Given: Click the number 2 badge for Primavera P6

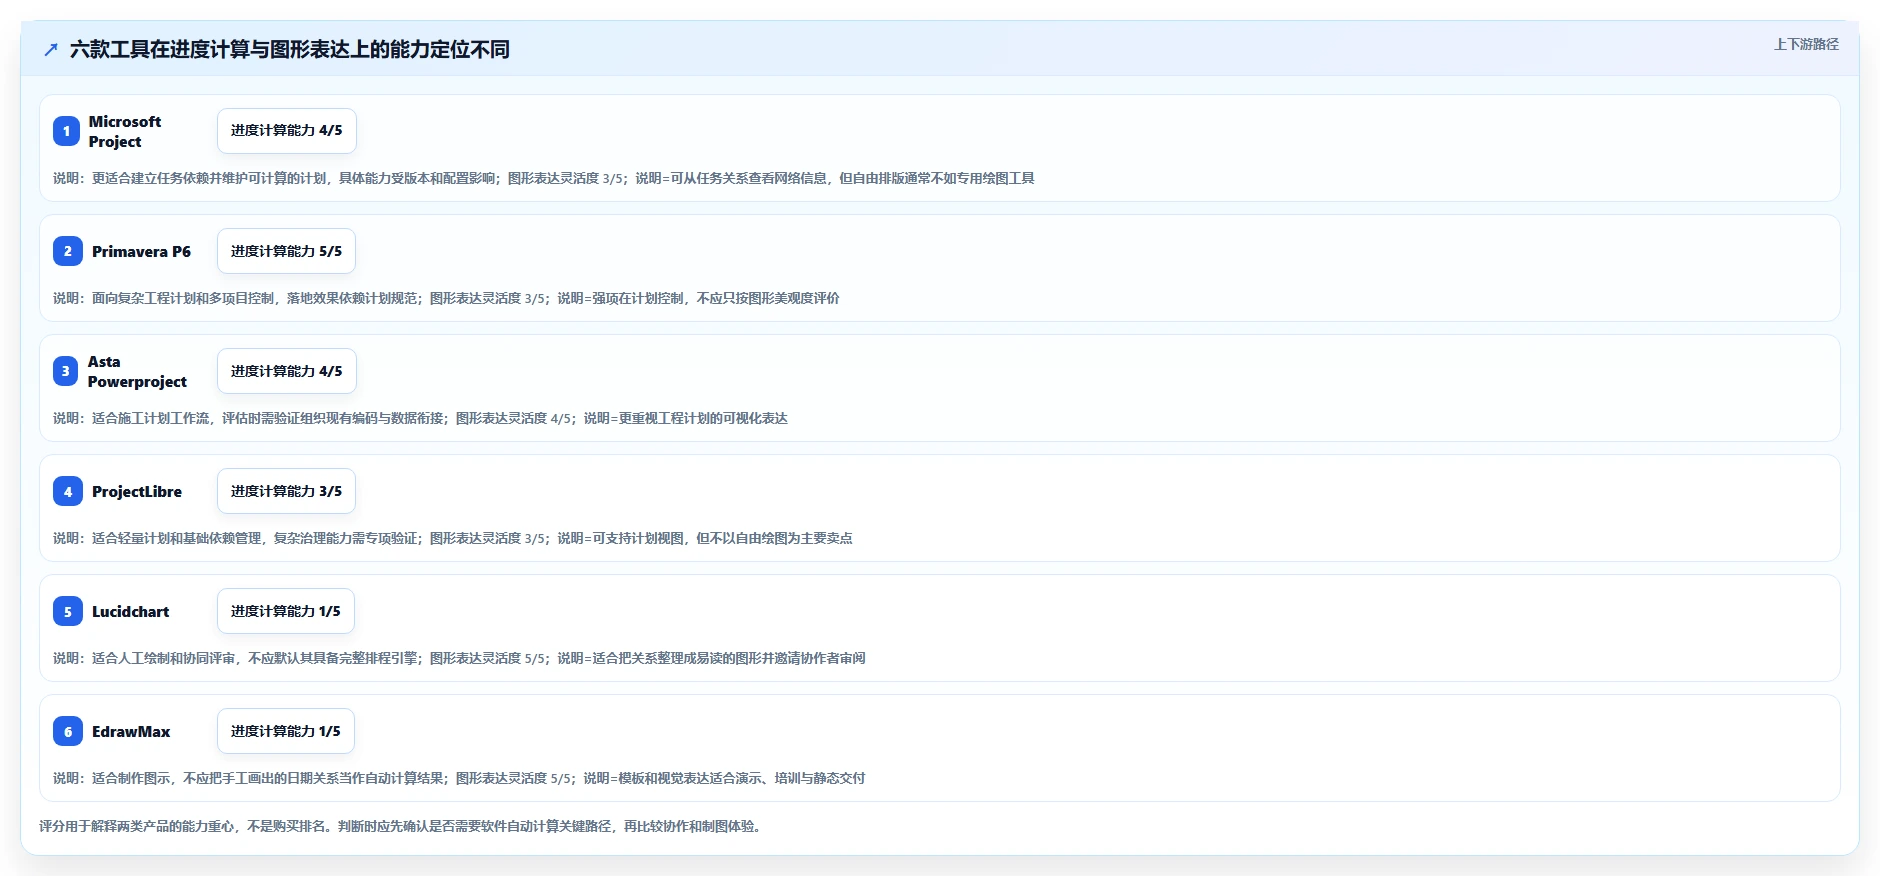Looking at the screenshot, I should coord(68,251).
